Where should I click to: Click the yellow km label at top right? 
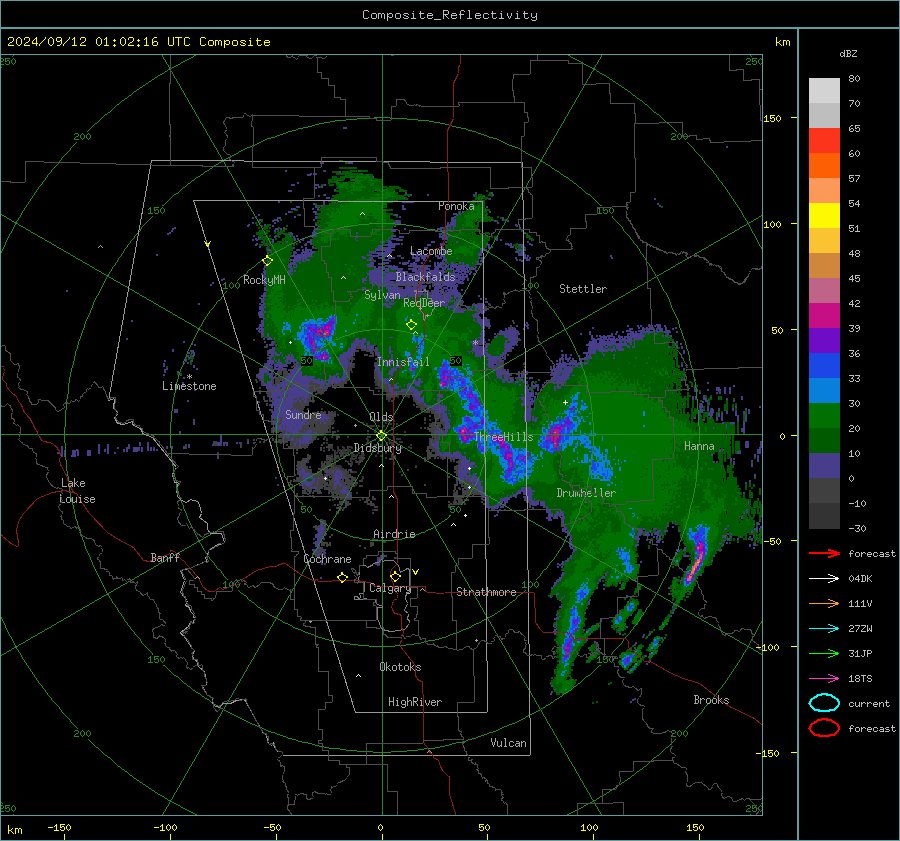[x=782, y=42]
